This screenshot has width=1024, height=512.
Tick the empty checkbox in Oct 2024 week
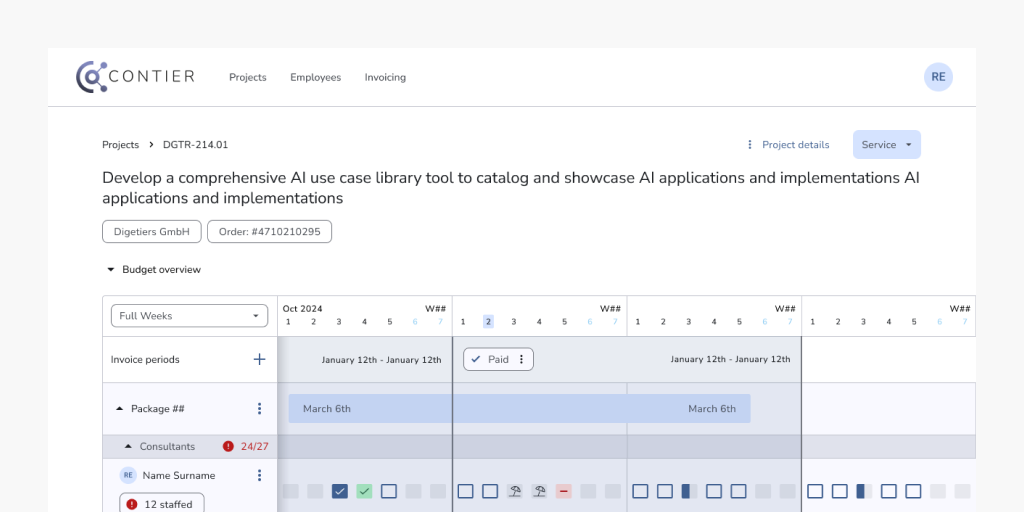click(389, 491)
